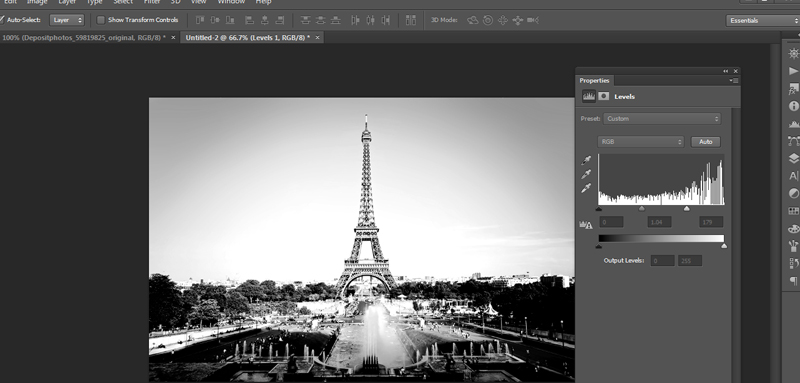Select the 3D slide mode icon

518,20
